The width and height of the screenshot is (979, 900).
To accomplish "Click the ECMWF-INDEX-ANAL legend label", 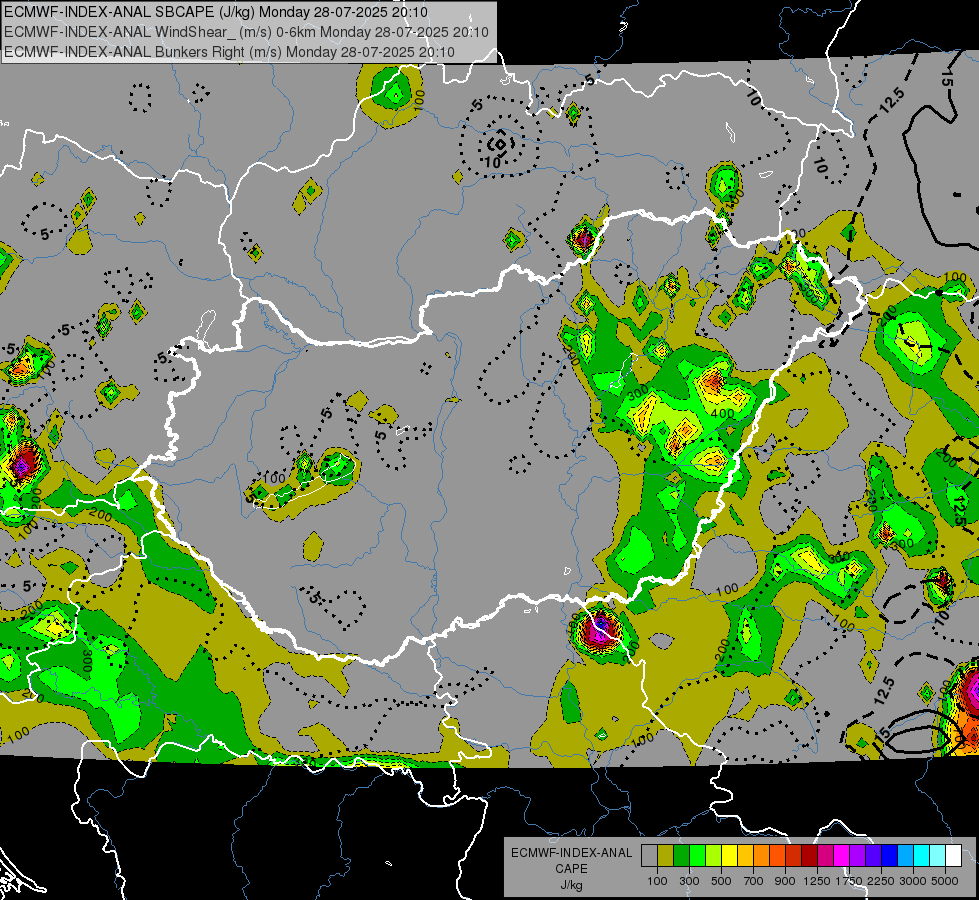I will (571, 853).
